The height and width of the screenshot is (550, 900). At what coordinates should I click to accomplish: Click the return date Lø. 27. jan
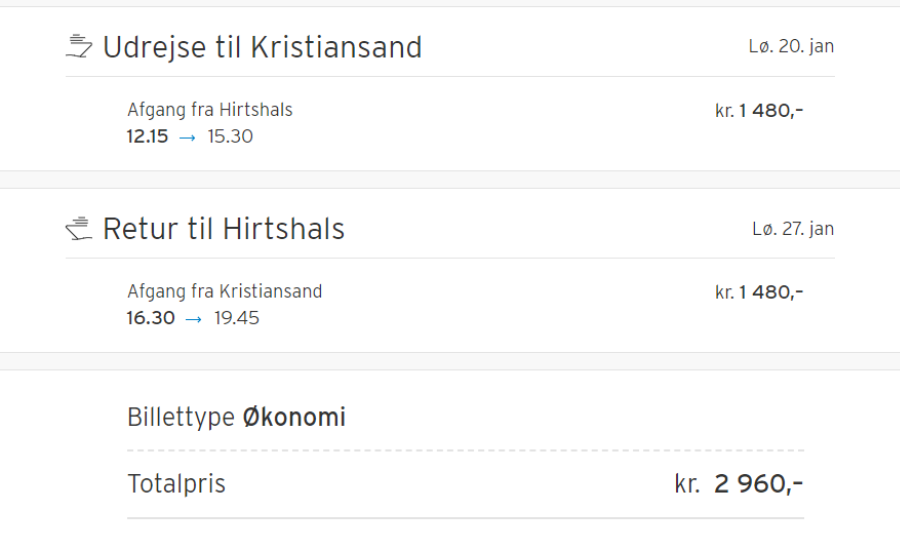[793, 229]
